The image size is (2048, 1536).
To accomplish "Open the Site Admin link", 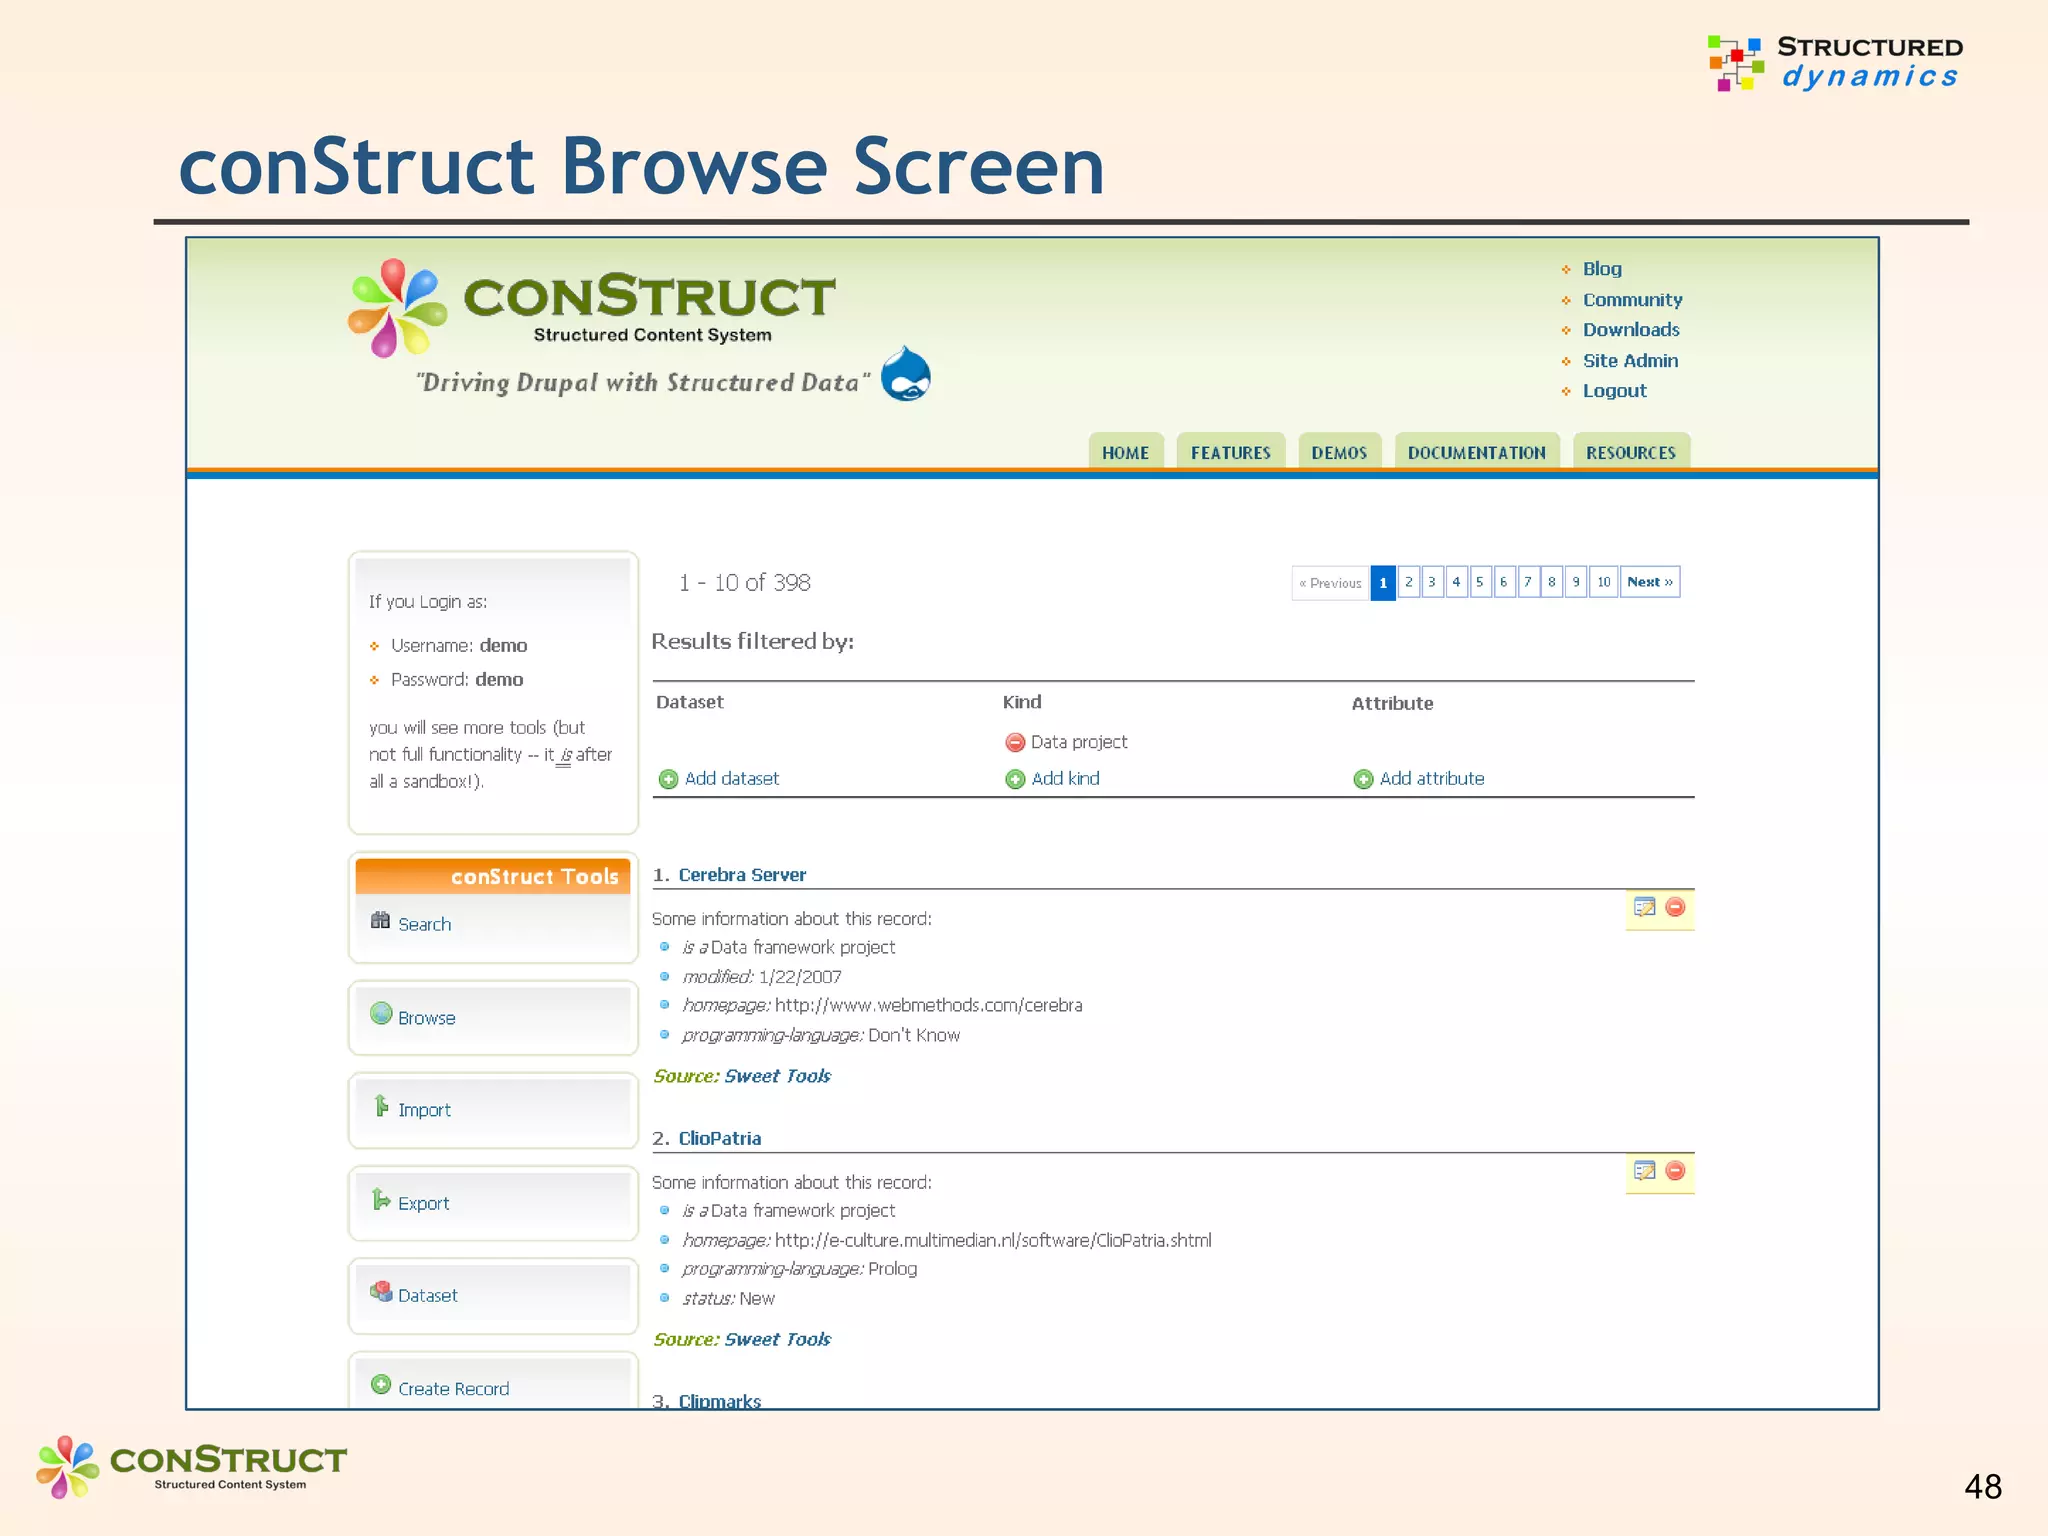I will [x=1630, y=361].
